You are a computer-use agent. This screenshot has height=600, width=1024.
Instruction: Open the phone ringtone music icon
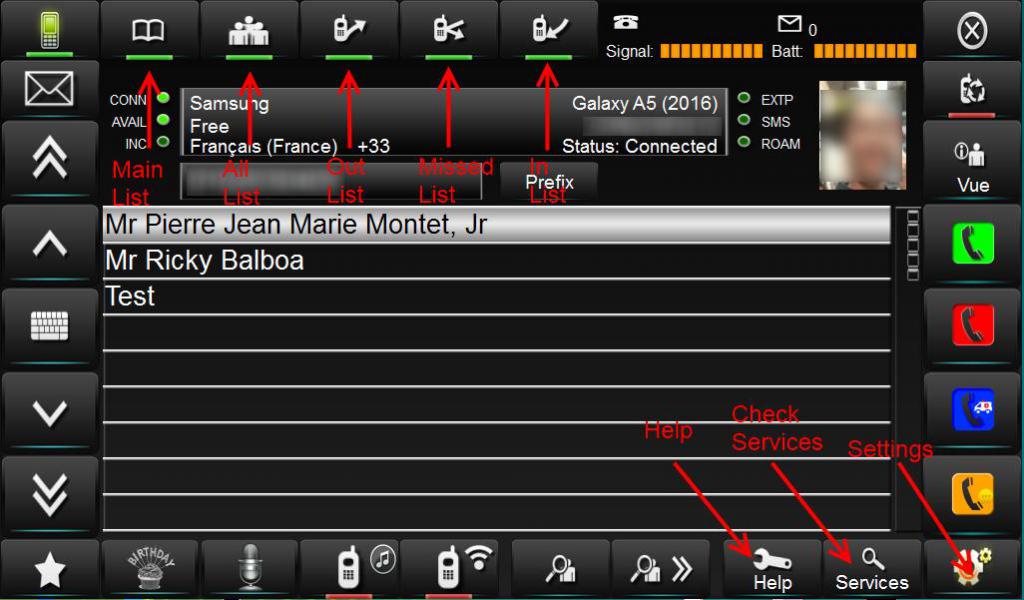tap(349, 567)
